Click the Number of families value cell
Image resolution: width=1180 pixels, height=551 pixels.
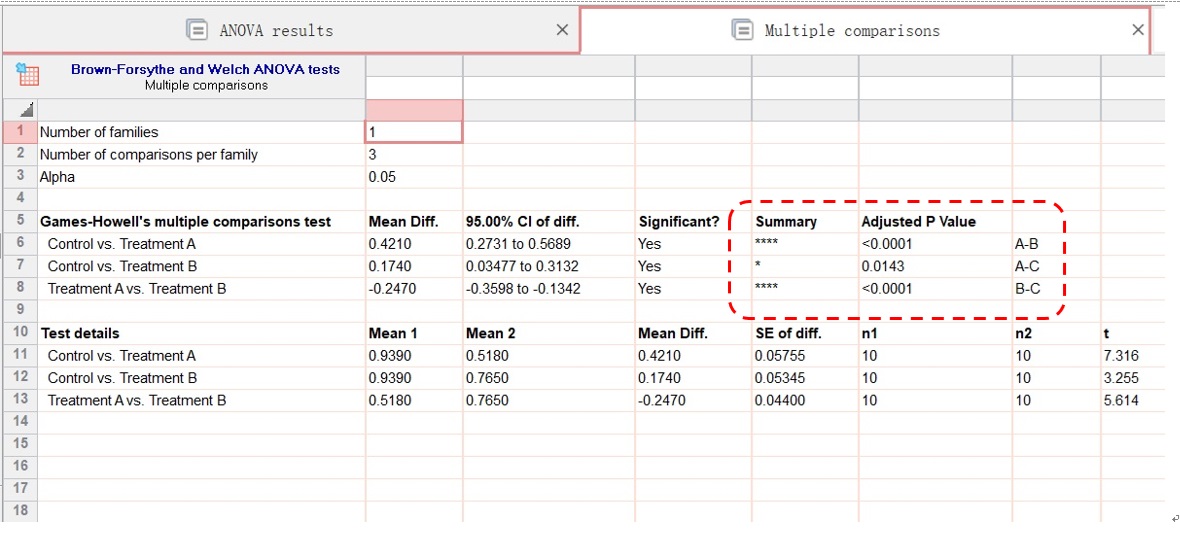(414, 132)
